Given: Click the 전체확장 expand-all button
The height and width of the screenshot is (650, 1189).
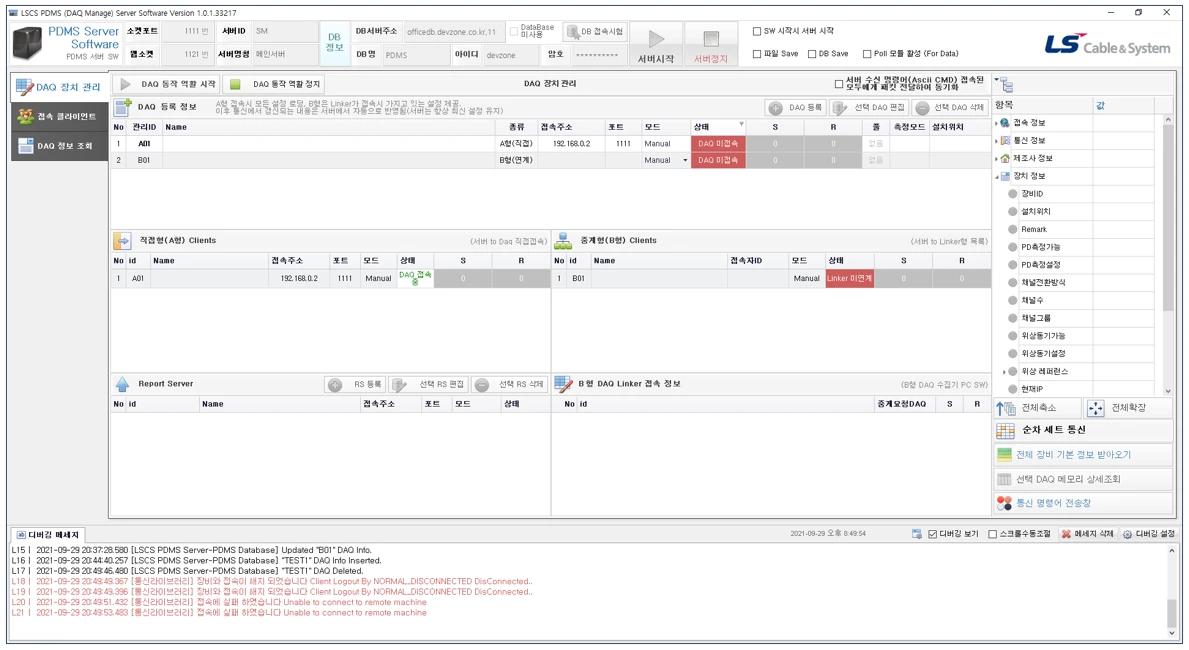Looking at the screenshot, I should pos(1128,408).
